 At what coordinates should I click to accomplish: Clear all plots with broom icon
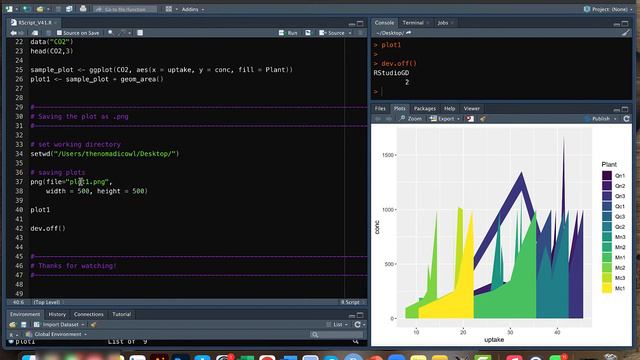tap(483, 119)
